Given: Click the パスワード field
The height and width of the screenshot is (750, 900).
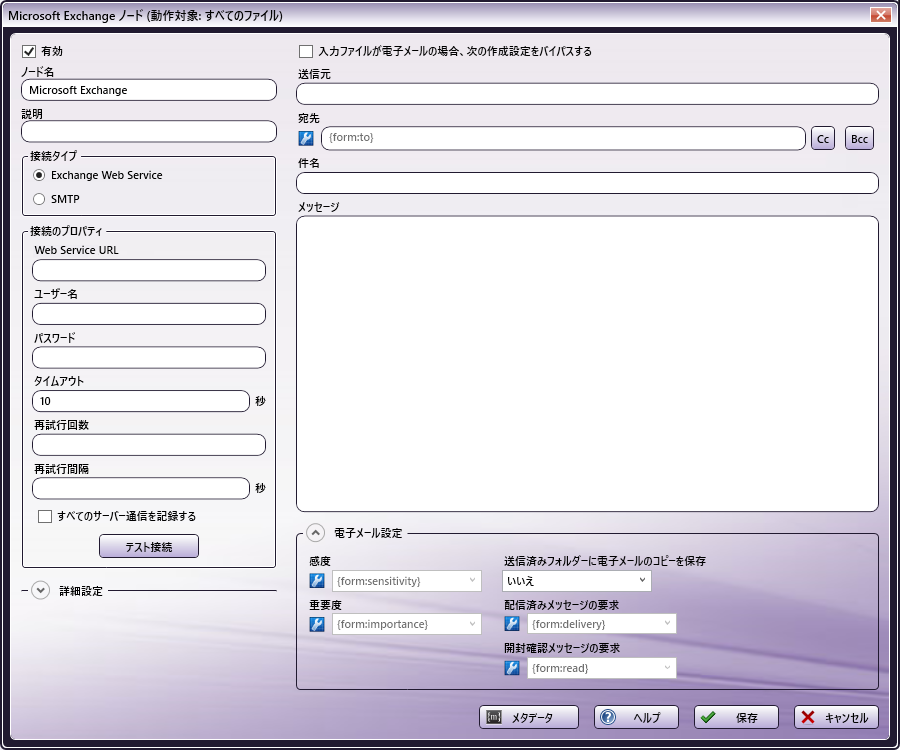Looking at the screenshot, I should point(149,357).
